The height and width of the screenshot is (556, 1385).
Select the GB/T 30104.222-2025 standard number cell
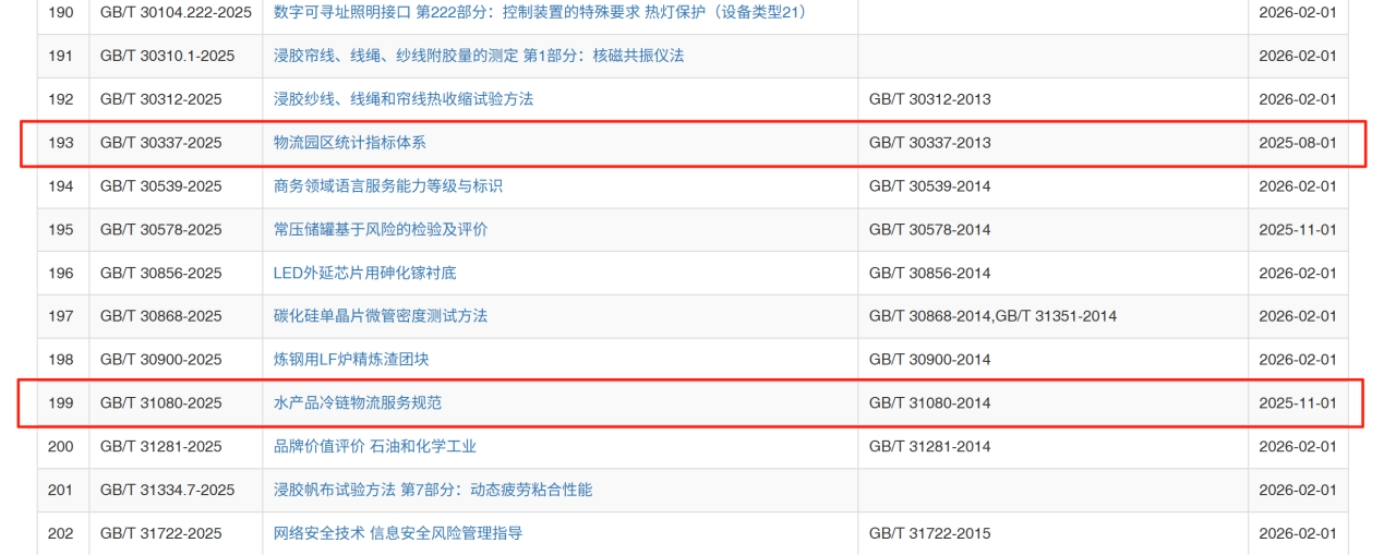point(176,13)
